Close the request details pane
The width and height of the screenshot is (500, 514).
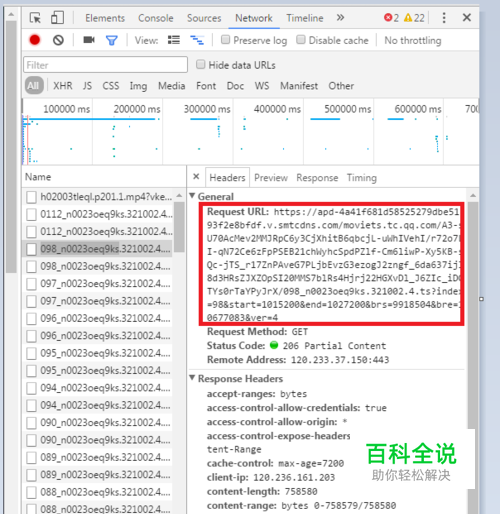coord(196,176)
